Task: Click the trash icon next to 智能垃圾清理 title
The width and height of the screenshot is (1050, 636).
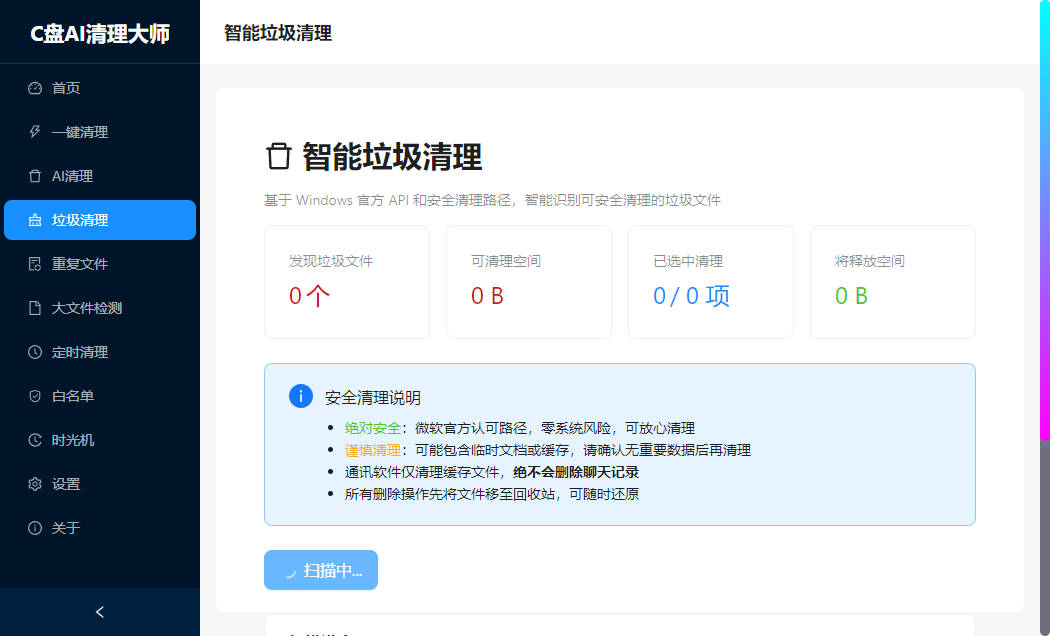Action: tap(278, 157)
